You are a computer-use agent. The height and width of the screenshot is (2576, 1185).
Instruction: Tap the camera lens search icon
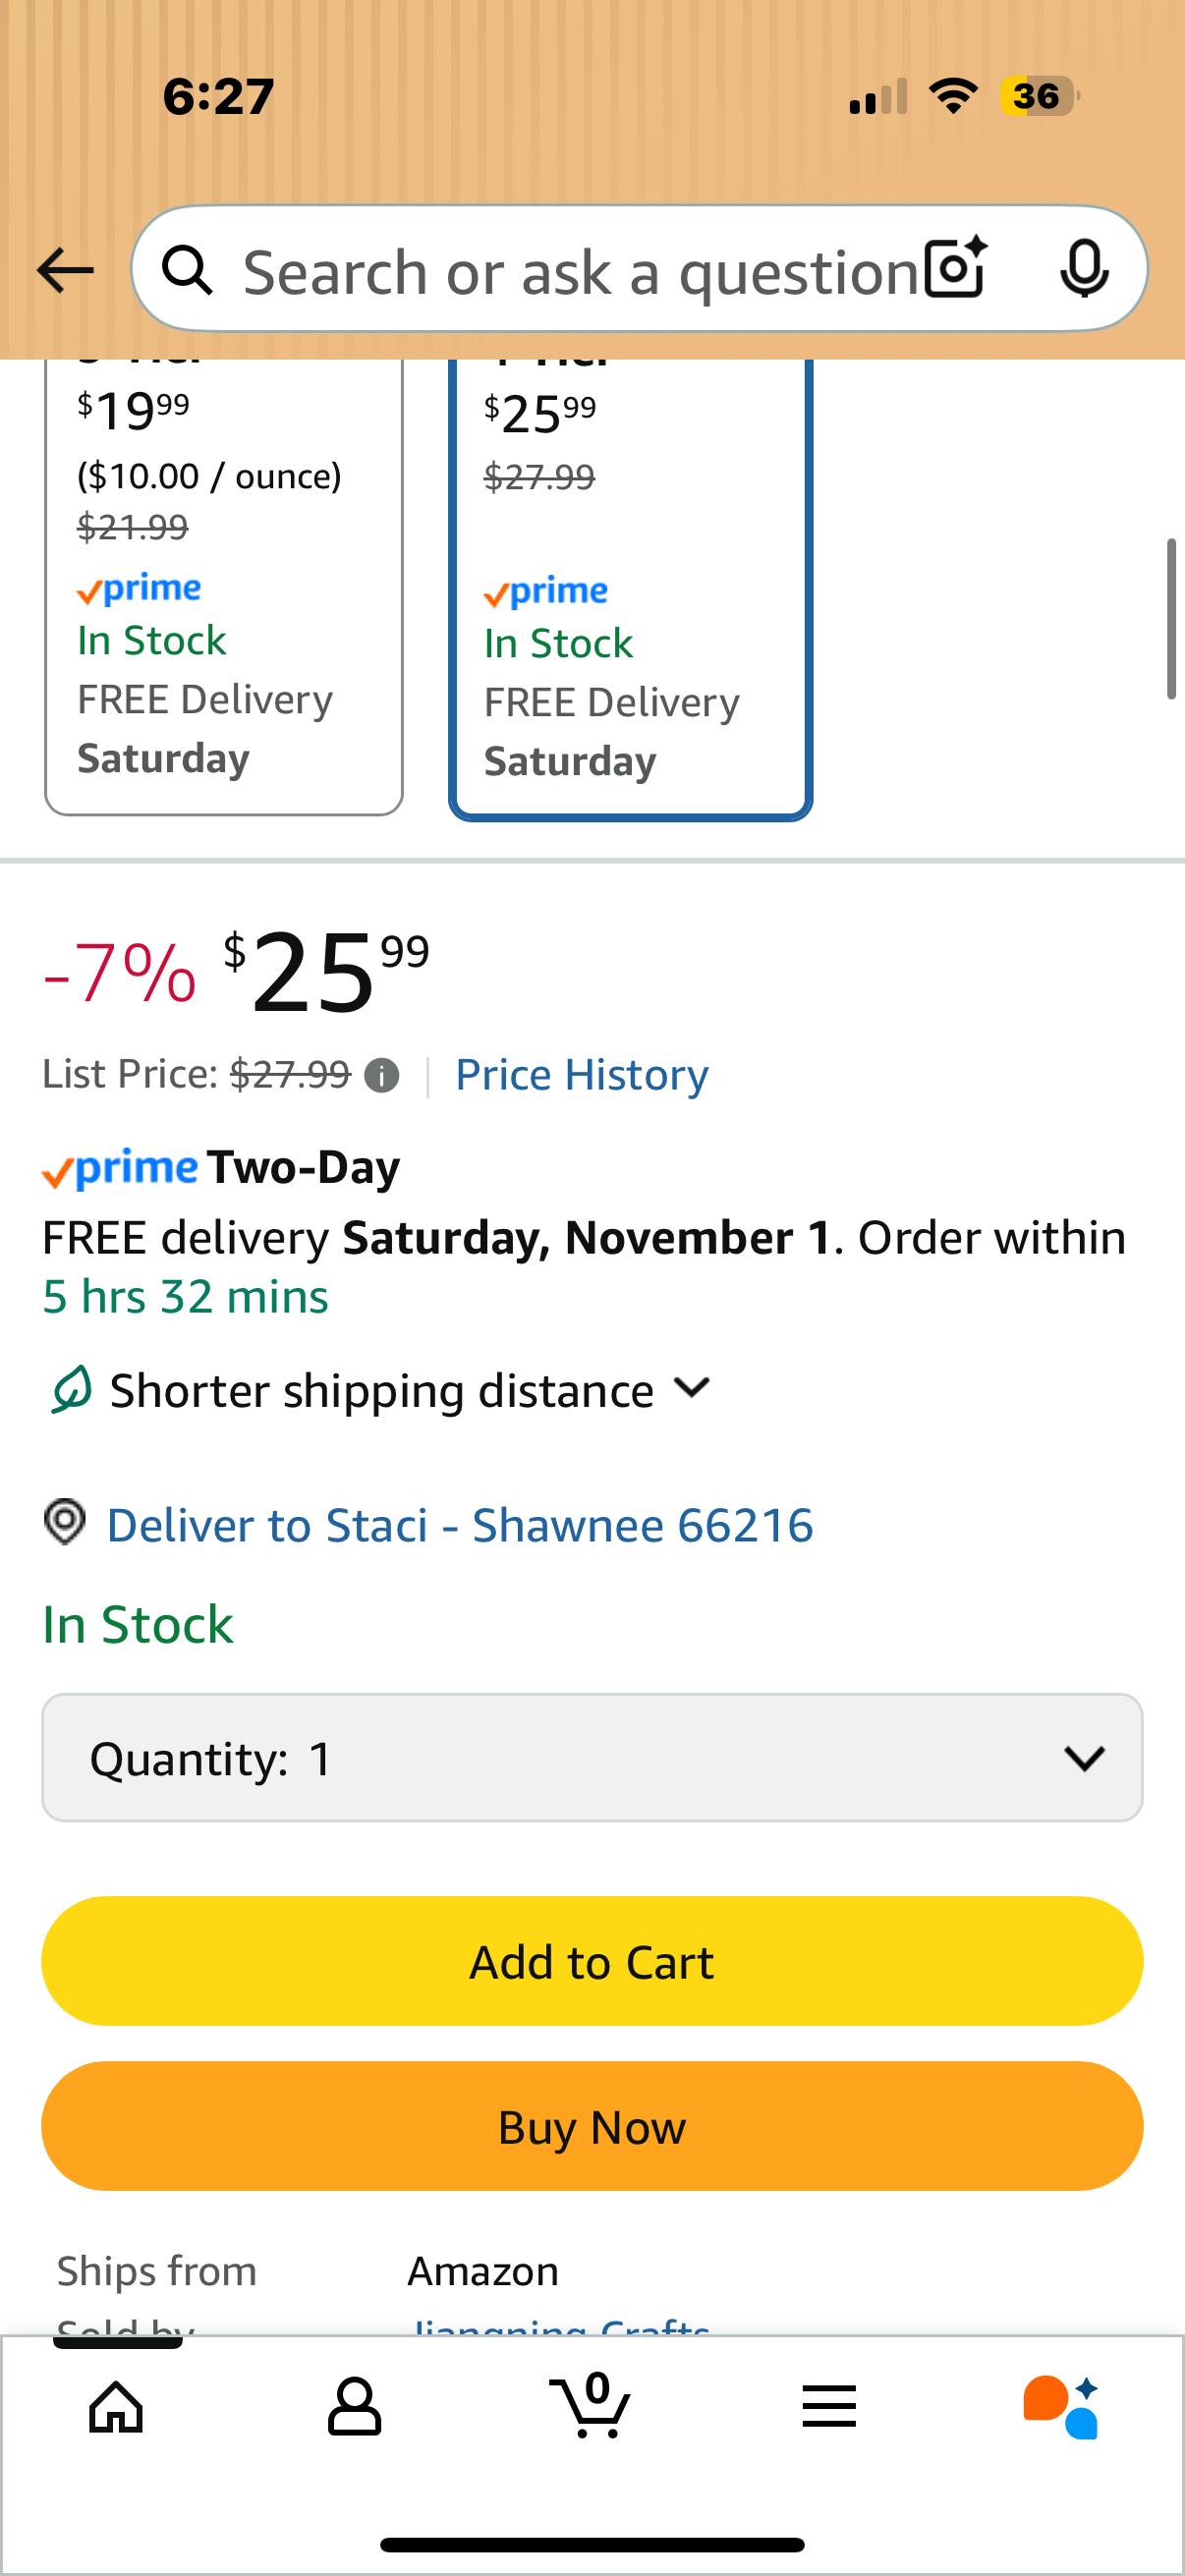point(955,268)
